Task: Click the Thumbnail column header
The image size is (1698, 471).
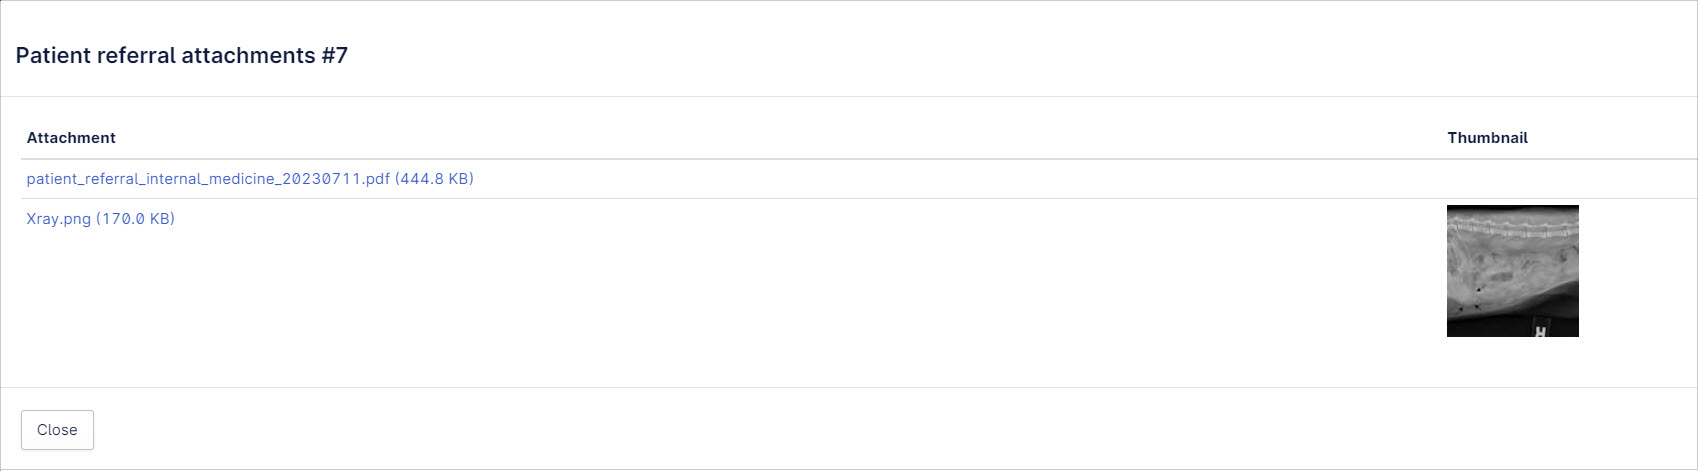Action: [1487, 138]
